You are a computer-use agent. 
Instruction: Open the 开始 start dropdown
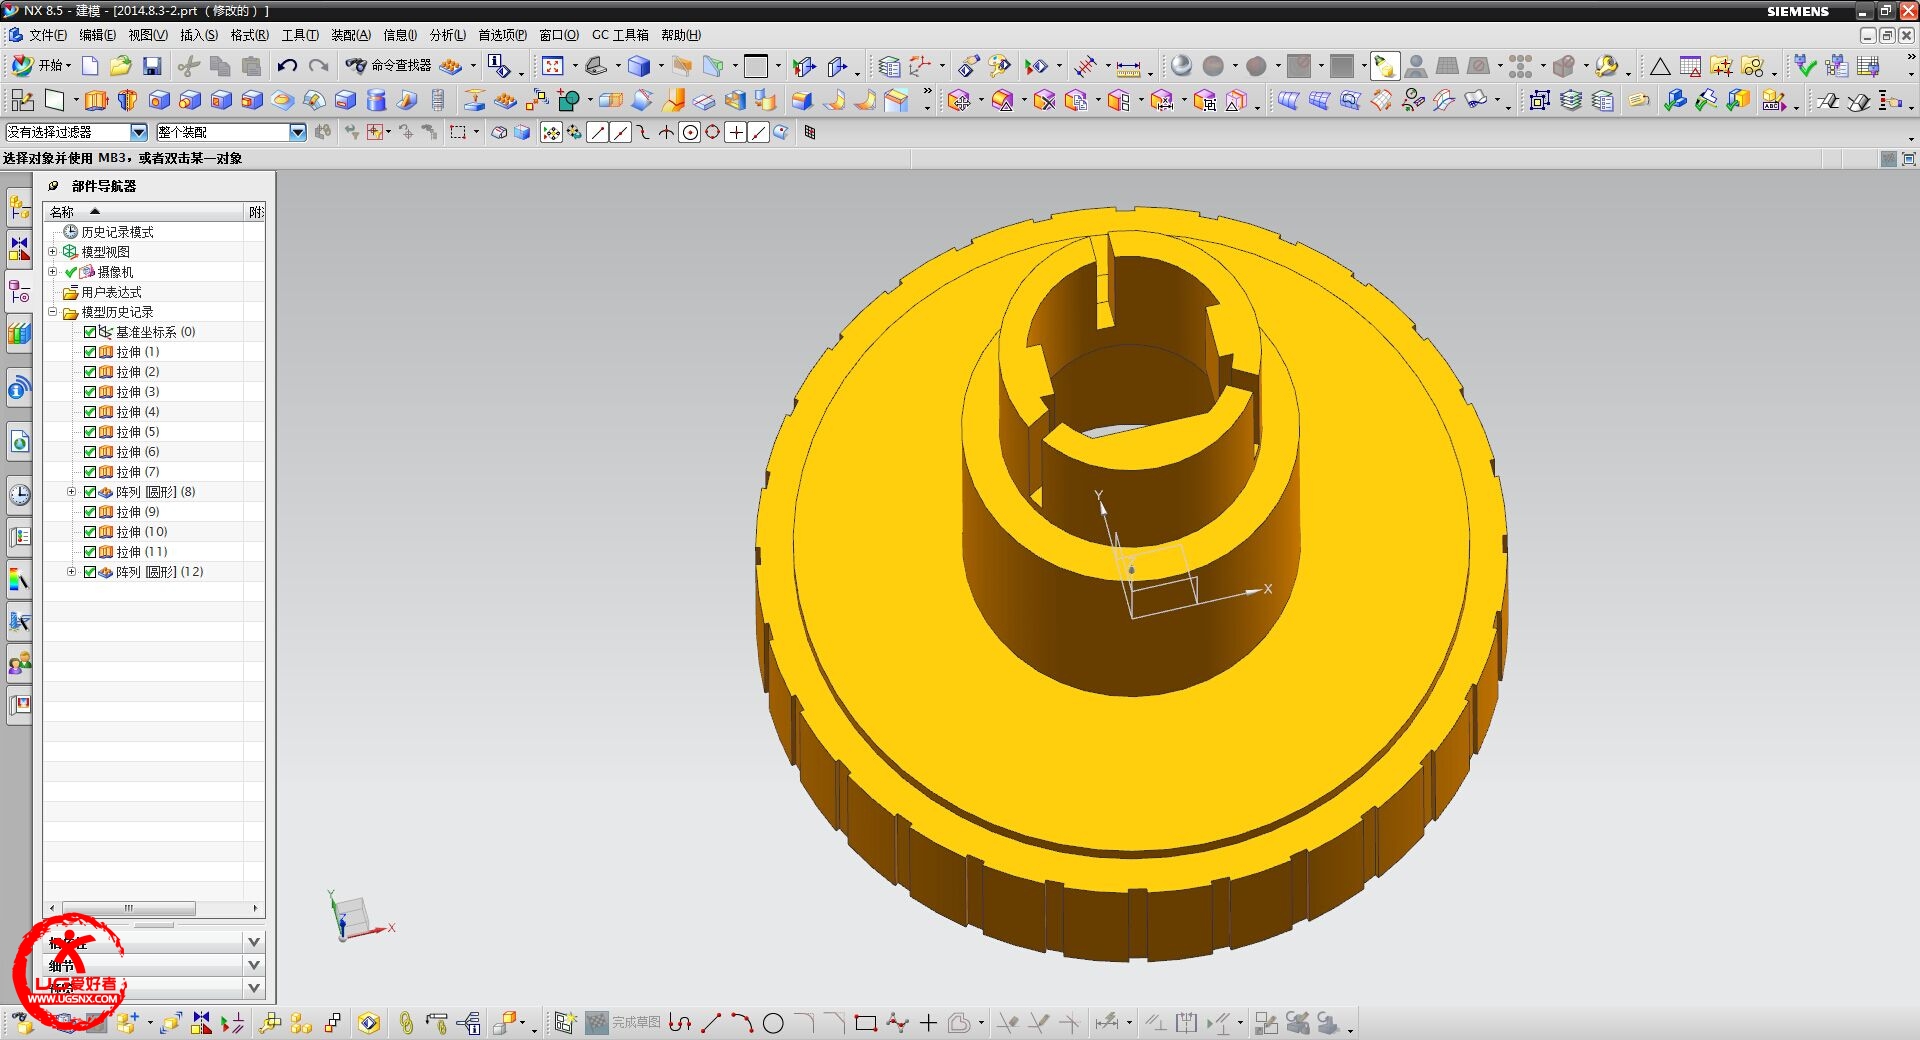41,66
